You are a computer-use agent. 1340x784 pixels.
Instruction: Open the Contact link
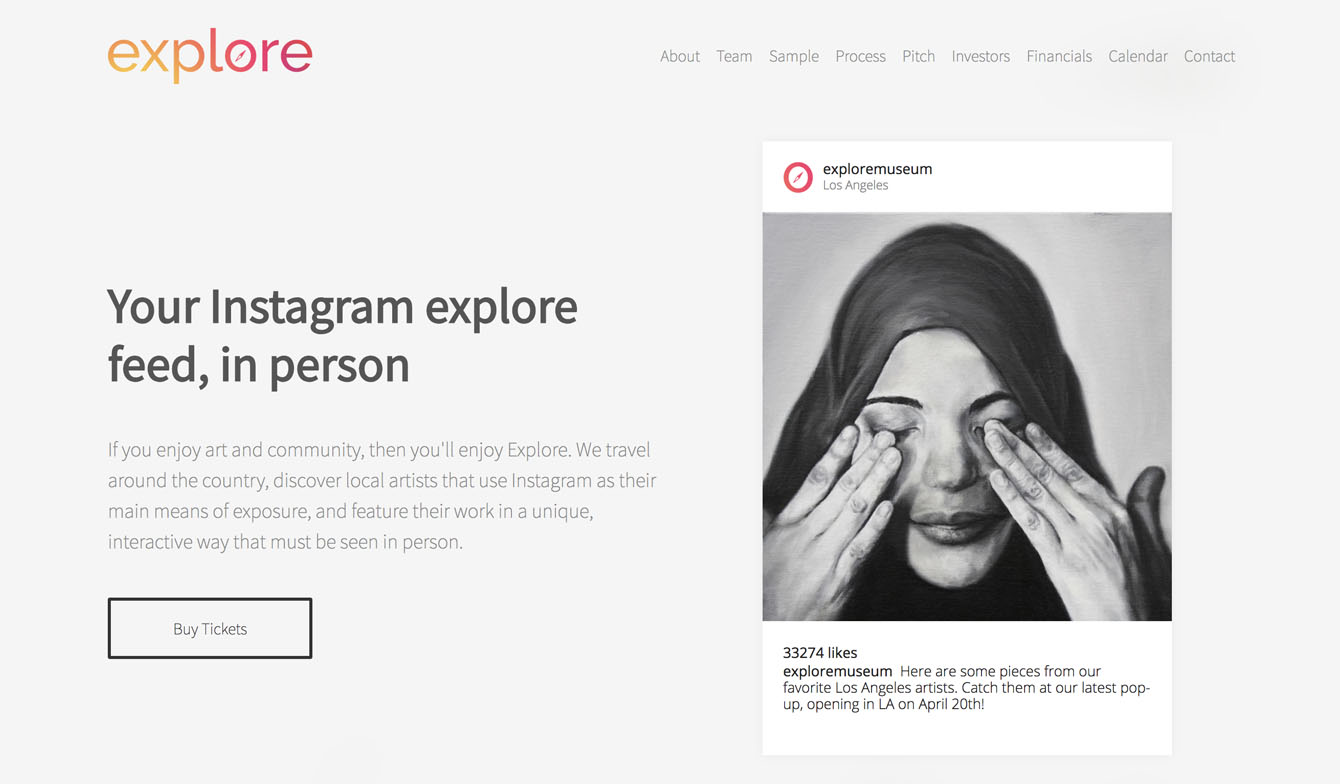pos(1210,56)
